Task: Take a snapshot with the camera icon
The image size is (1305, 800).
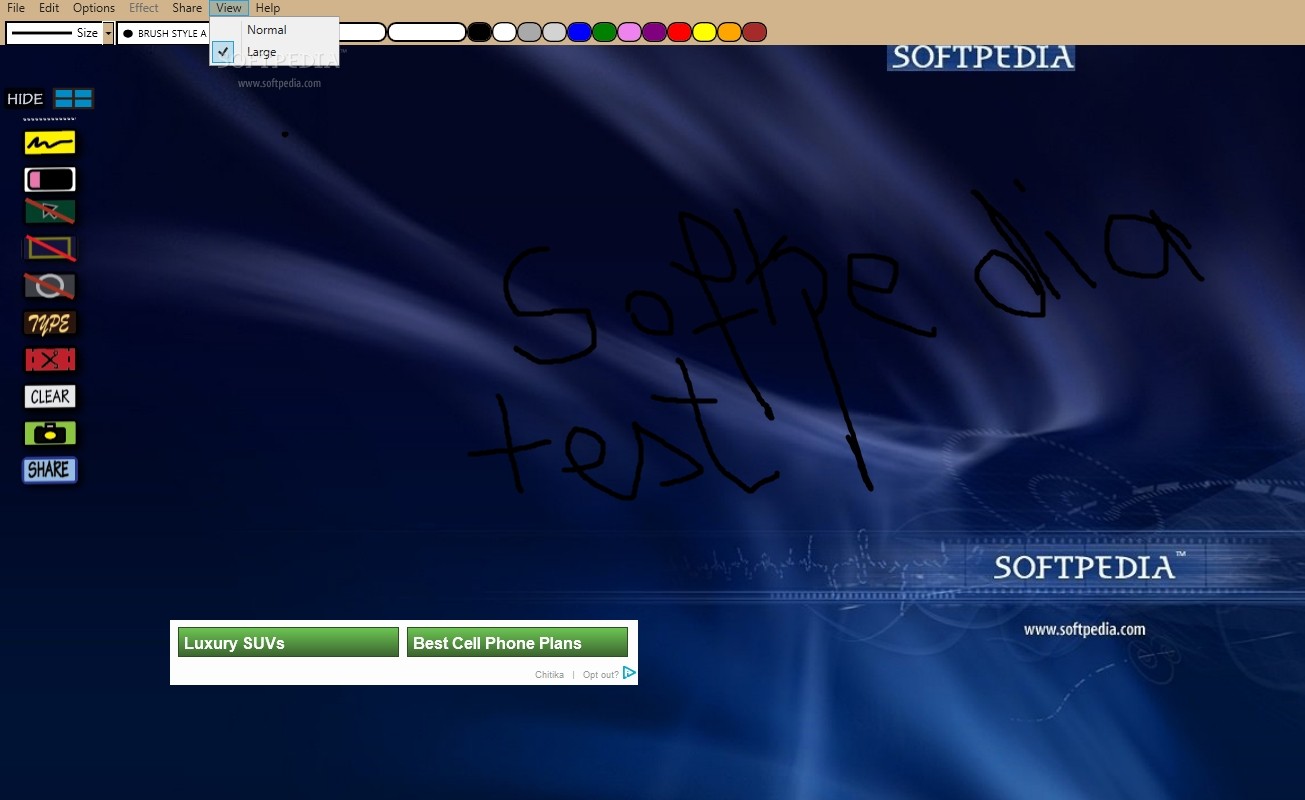Action: click(50, 434)
